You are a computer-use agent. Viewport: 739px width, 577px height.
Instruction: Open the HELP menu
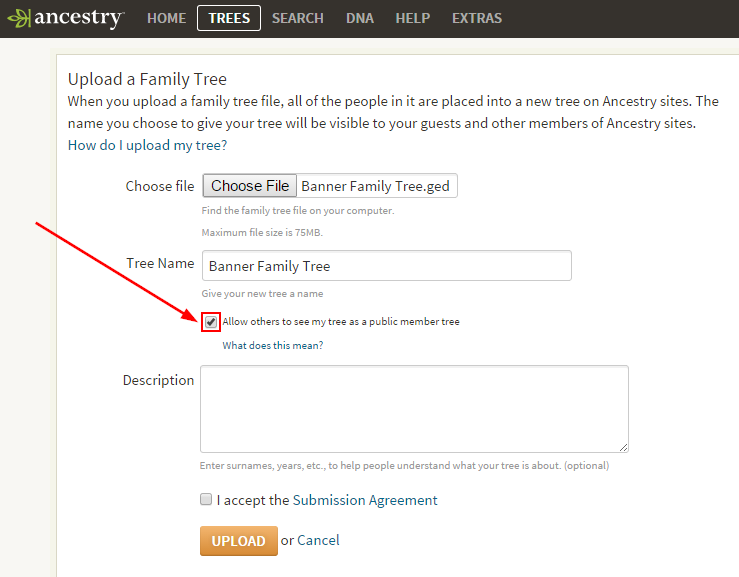[412, 18]
